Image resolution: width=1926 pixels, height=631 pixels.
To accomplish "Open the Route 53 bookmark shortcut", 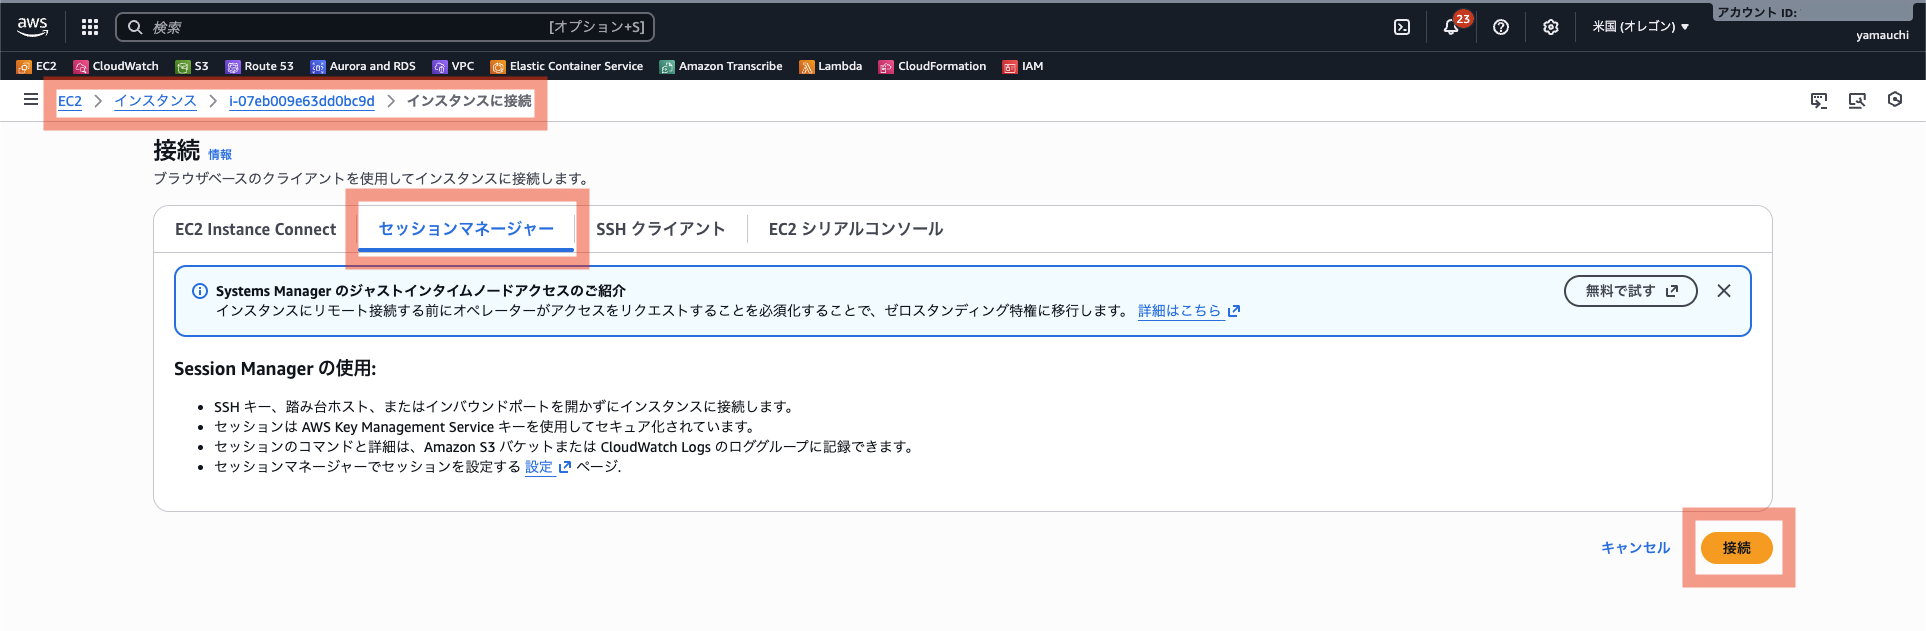I will click(x=260, y=66).
